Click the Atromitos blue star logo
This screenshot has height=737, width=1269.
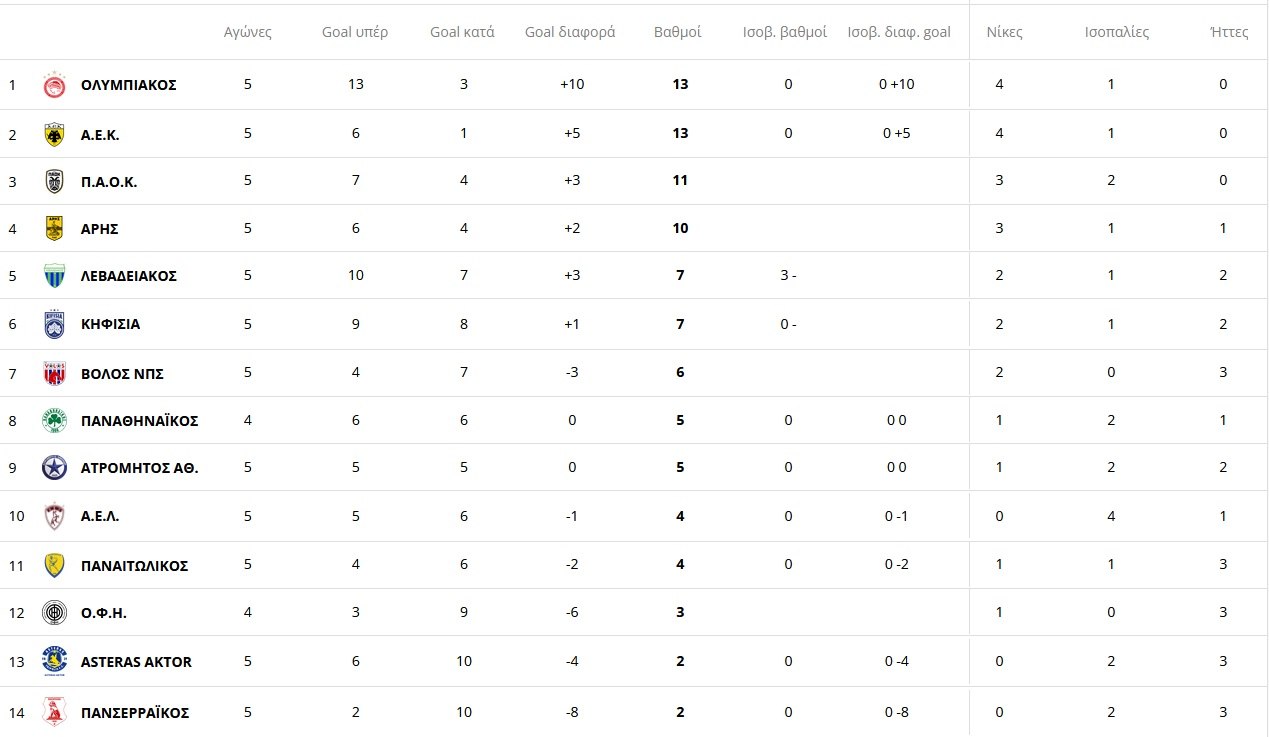click(x=54, y=468)
